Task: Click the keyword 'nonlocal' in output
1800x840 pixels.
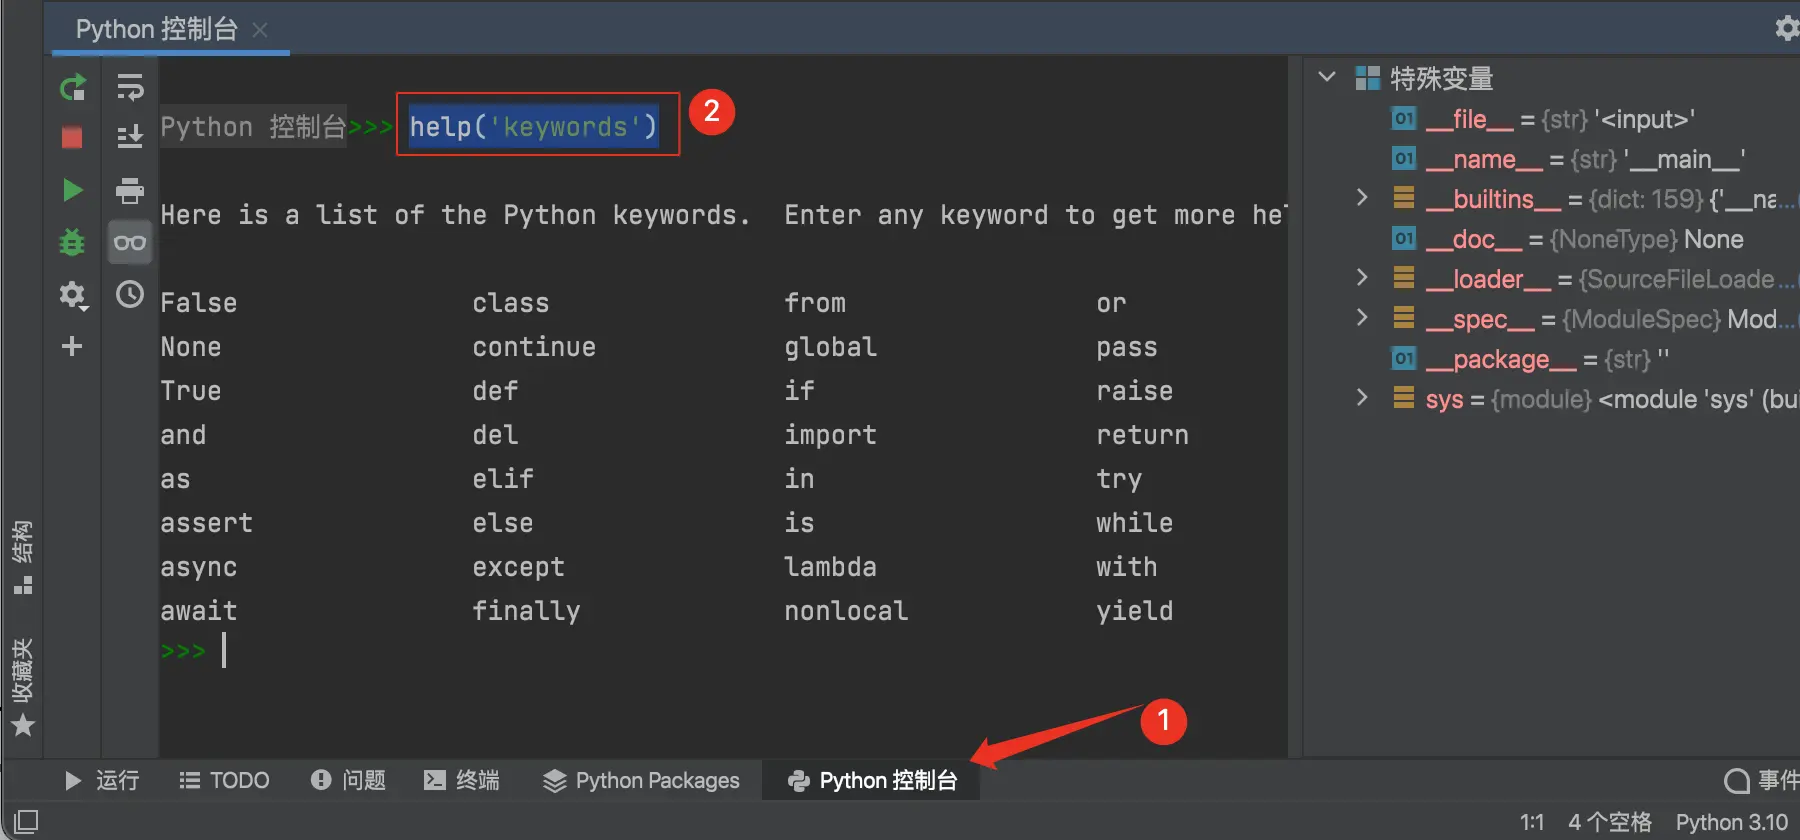Action: pyautogui.click(x=846, y=611)
